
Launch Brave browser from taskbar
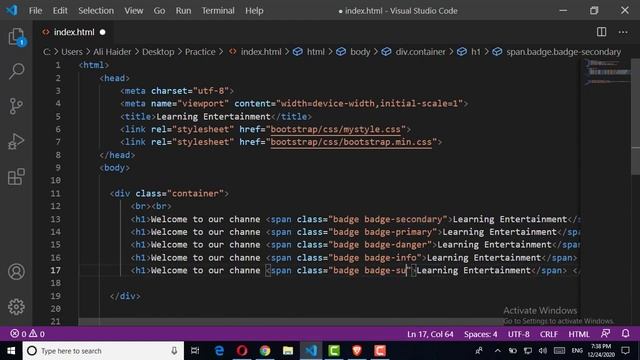pos(357,351)
